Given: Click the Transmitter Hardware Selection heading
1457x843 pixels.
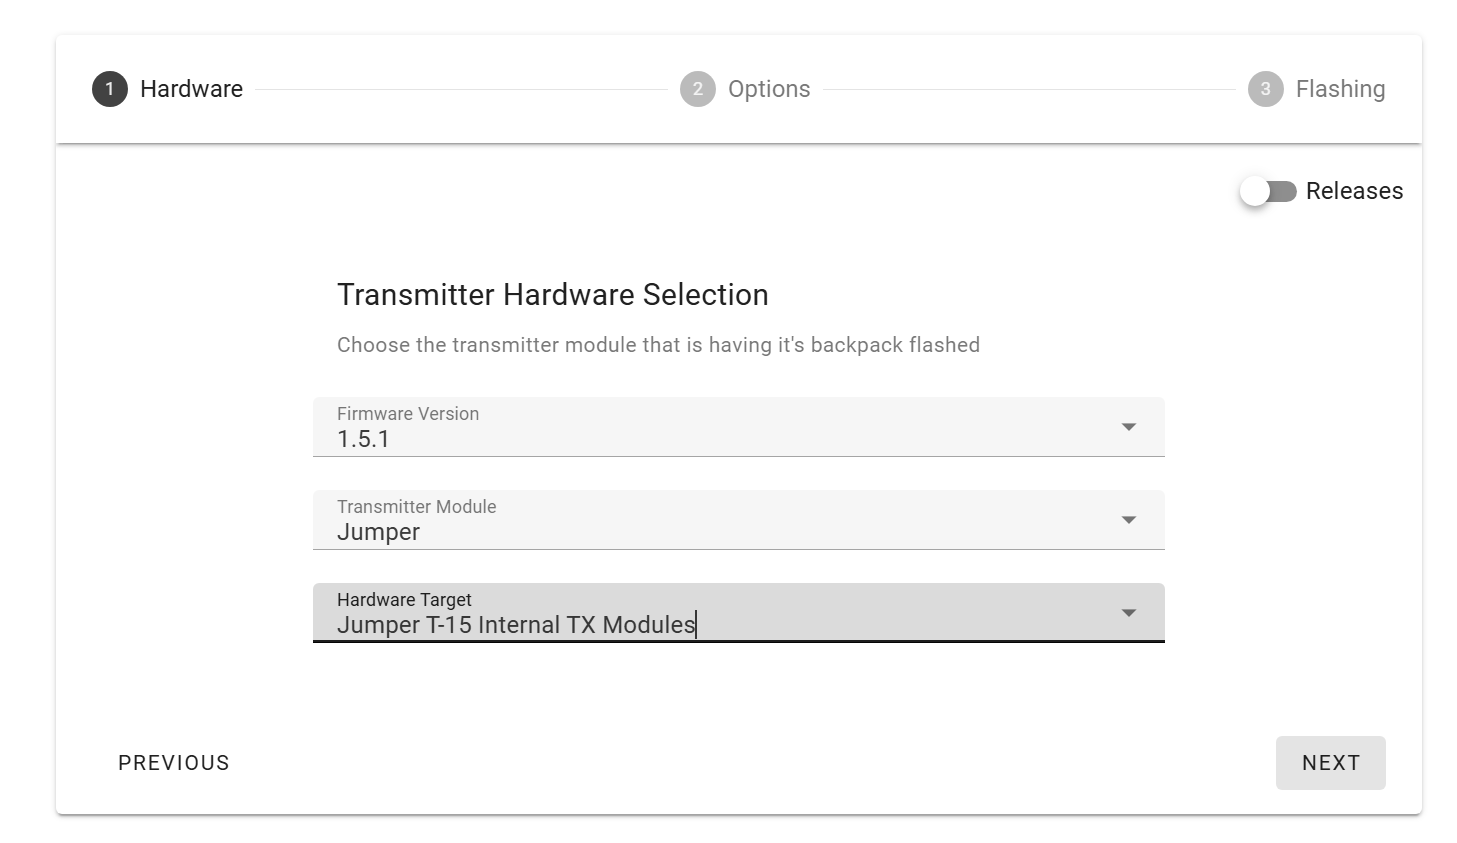Looking at the screenshot, I should coord(553,295).
